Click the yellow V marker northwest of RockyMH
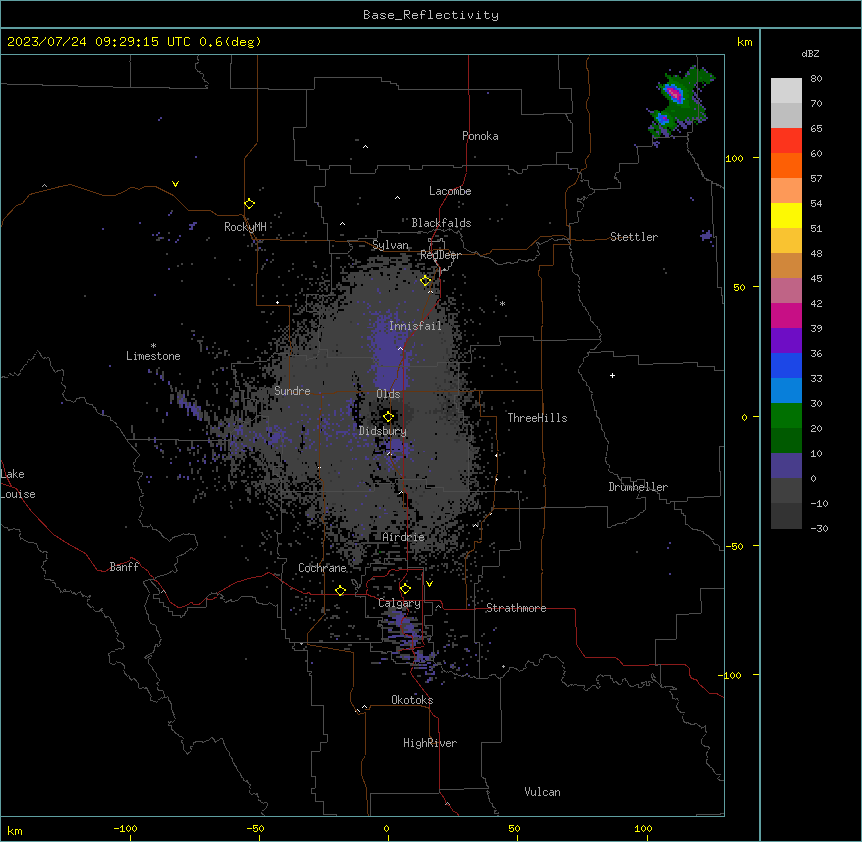This screenshot has width=862, height=842. click(175, 184)
